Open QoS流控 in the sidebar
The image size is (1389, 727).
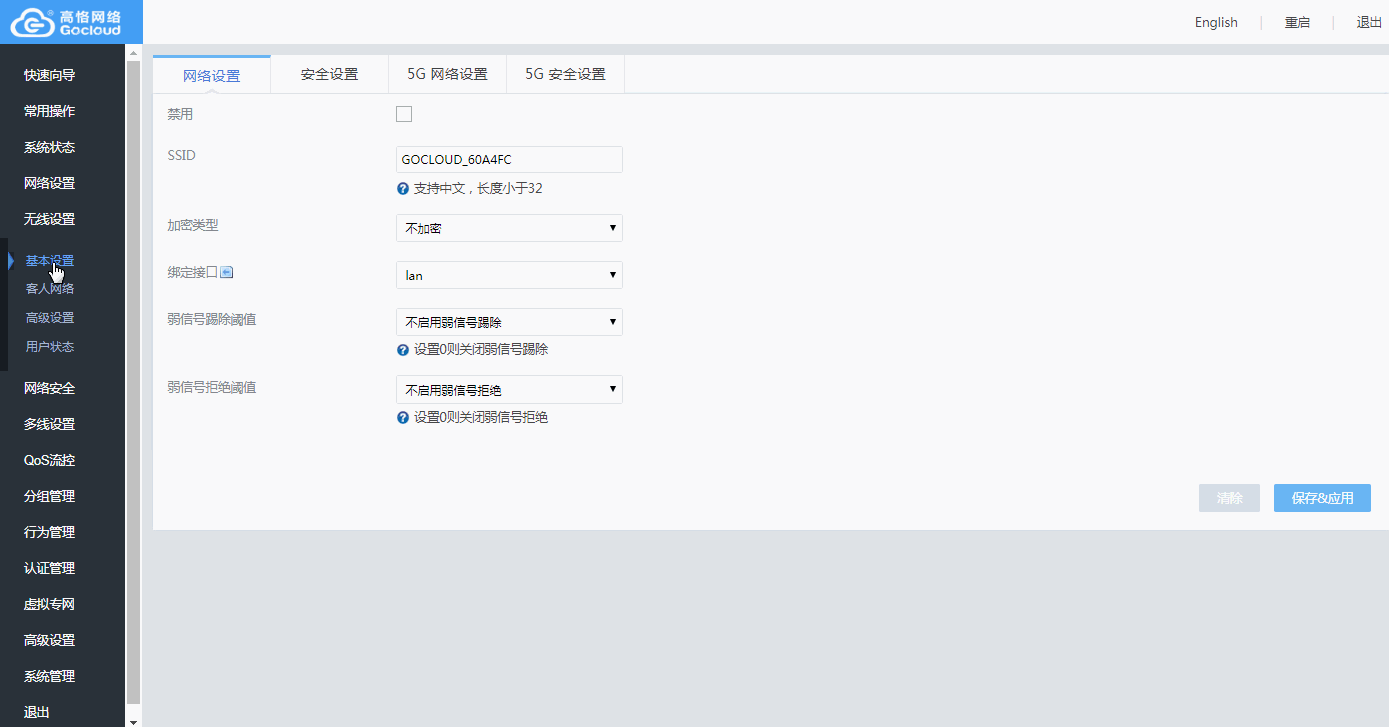coord(50,460)
